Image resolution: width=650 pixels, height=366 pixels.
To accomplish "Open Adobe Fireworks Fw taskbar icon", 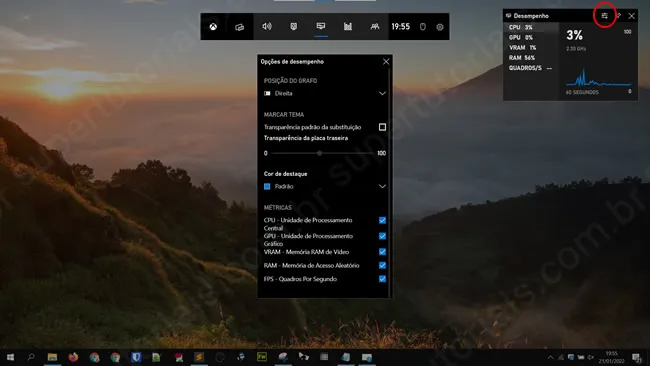I will [x=262, y=357].
